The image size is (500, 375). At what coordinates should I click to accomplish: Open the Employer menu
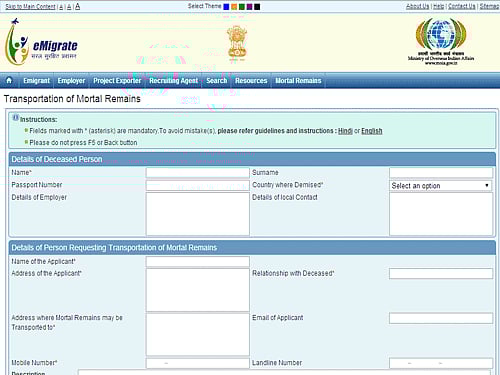click(71, 81)
